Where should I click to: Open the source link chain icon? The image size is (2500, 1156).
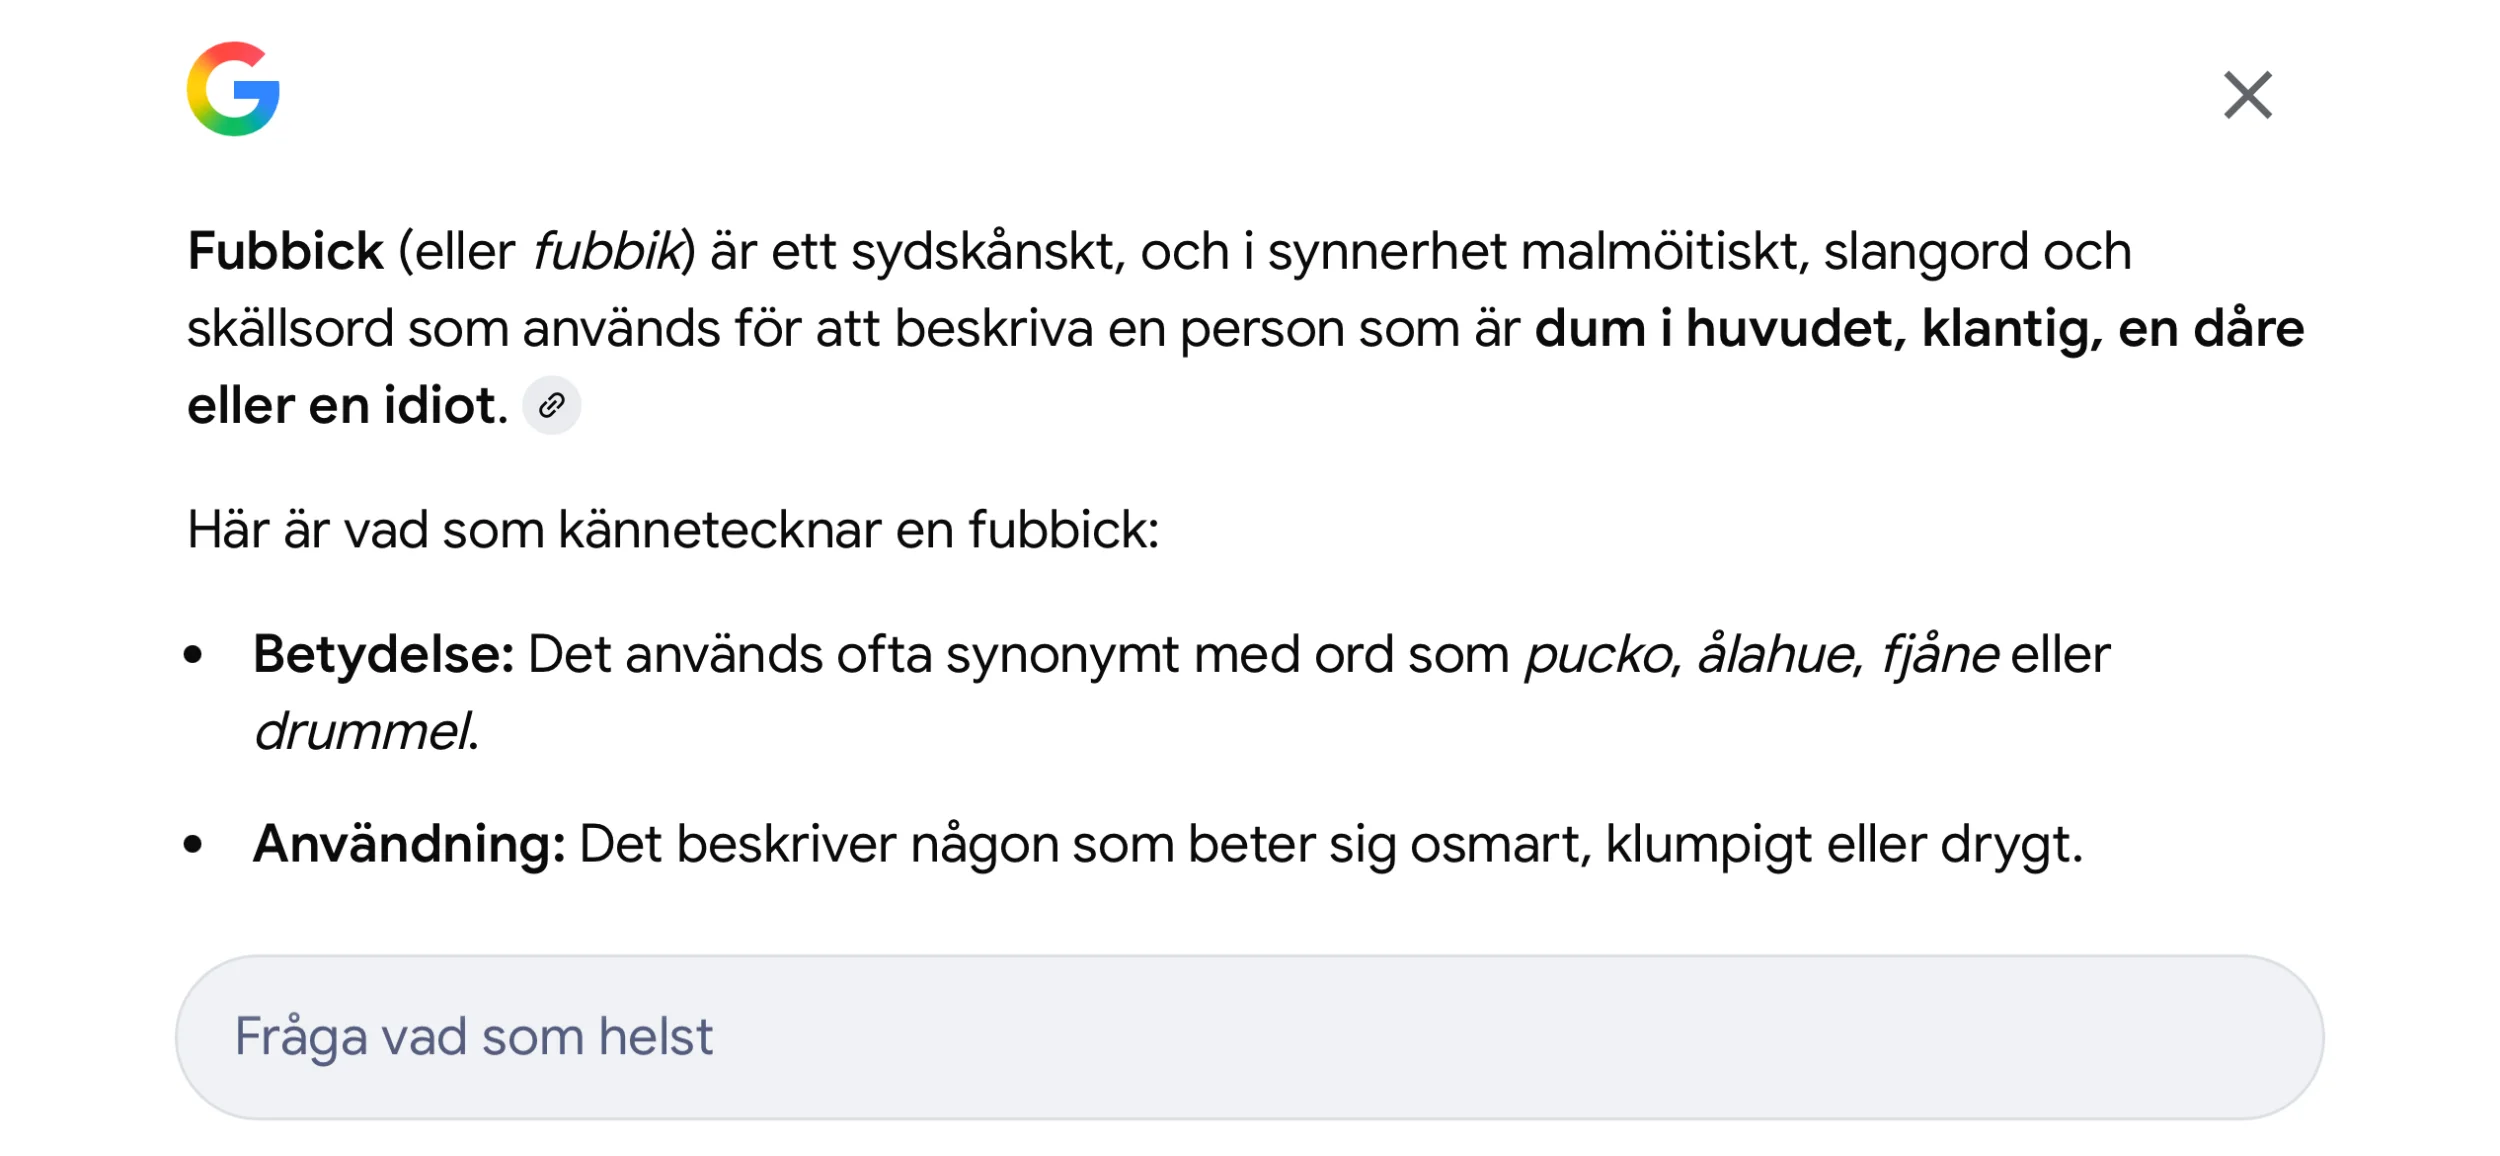tap(551, 406)
